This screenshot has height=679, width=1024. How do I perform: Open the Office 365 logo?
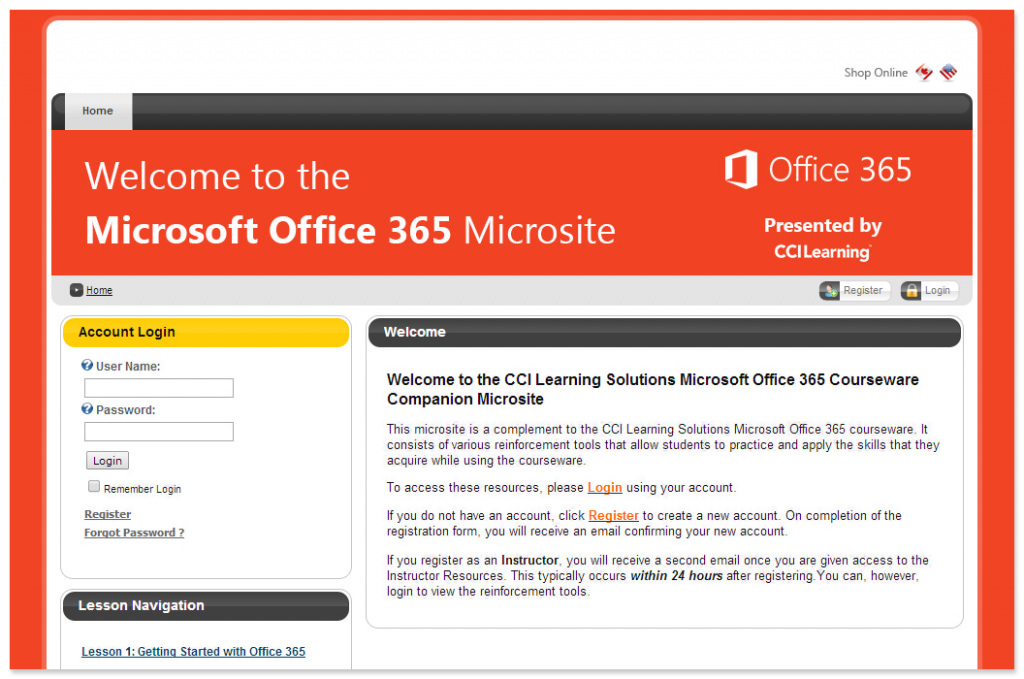click(x=815, y=169)
